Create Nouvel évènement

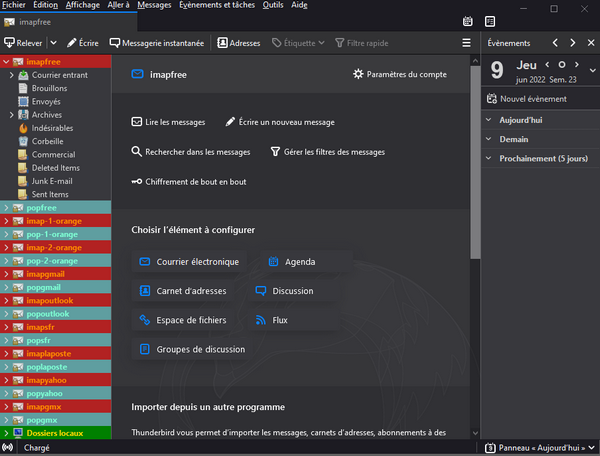coord(526,99)
